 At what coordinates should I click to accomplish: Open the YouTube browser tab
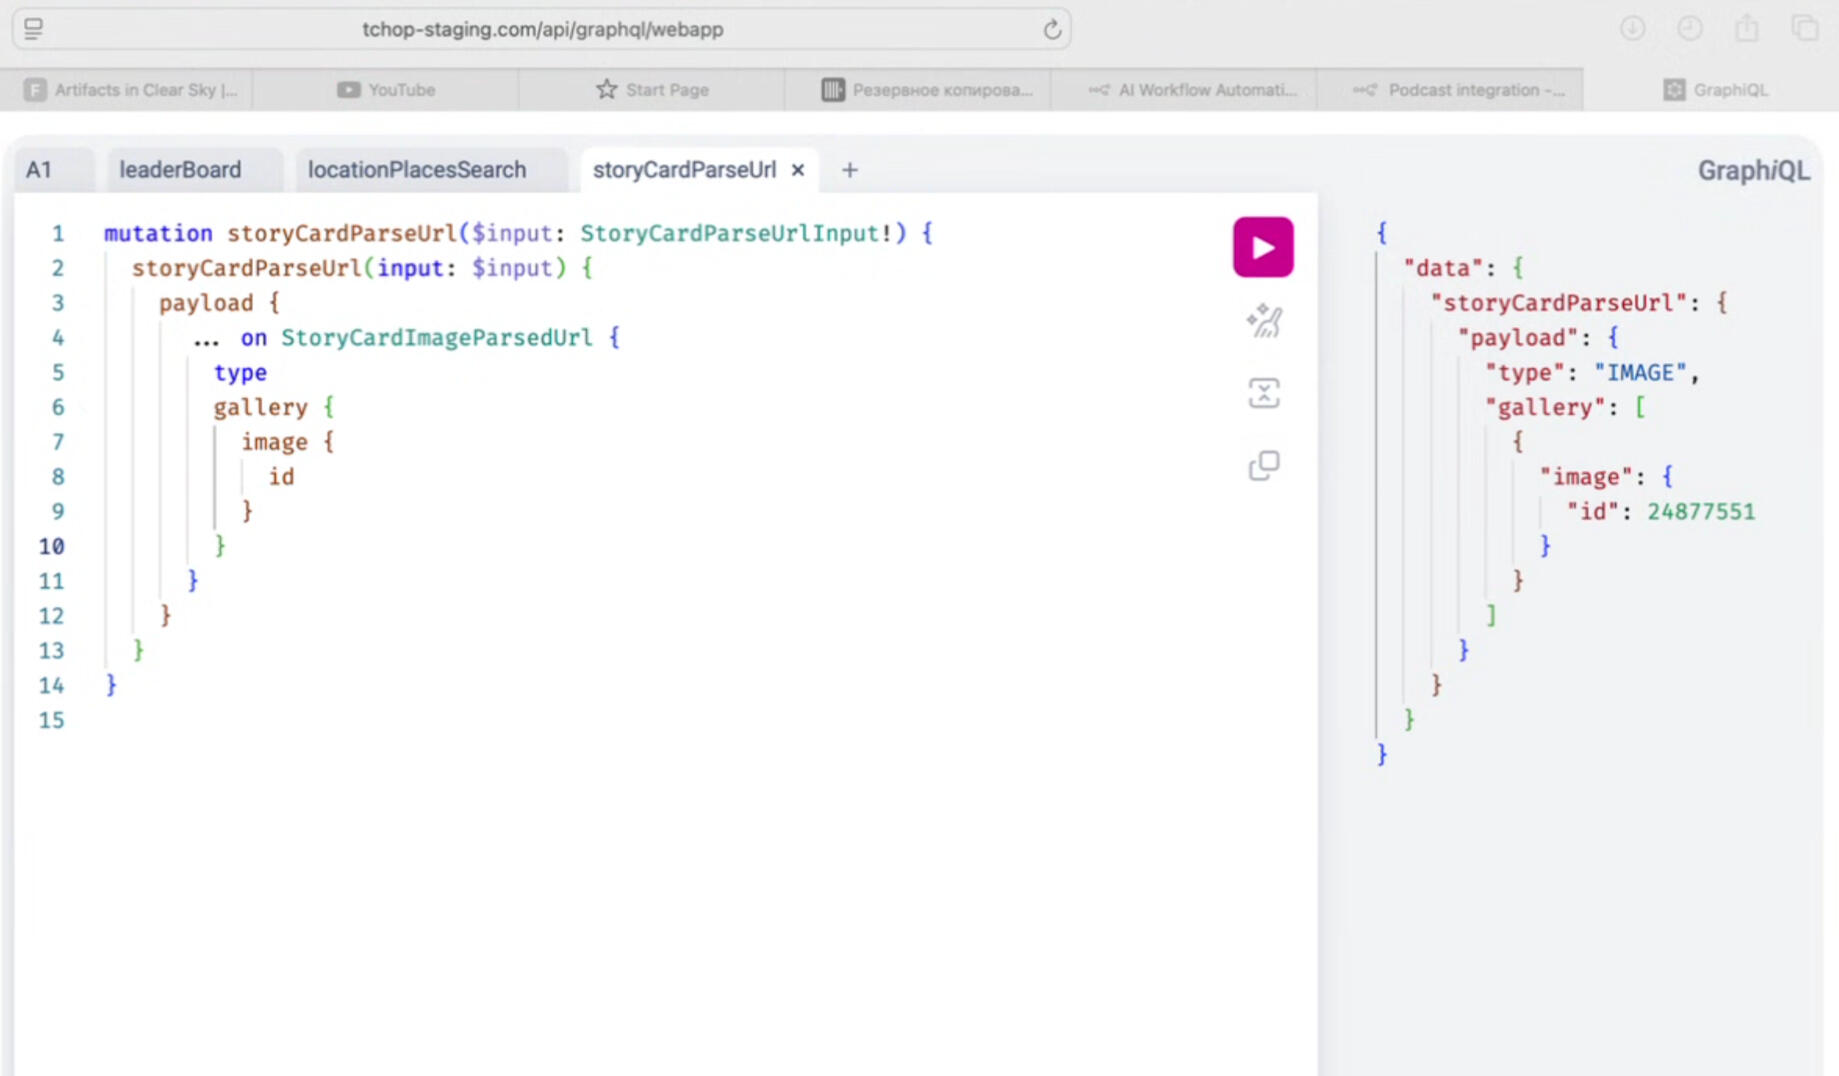[x=386, y=90]
